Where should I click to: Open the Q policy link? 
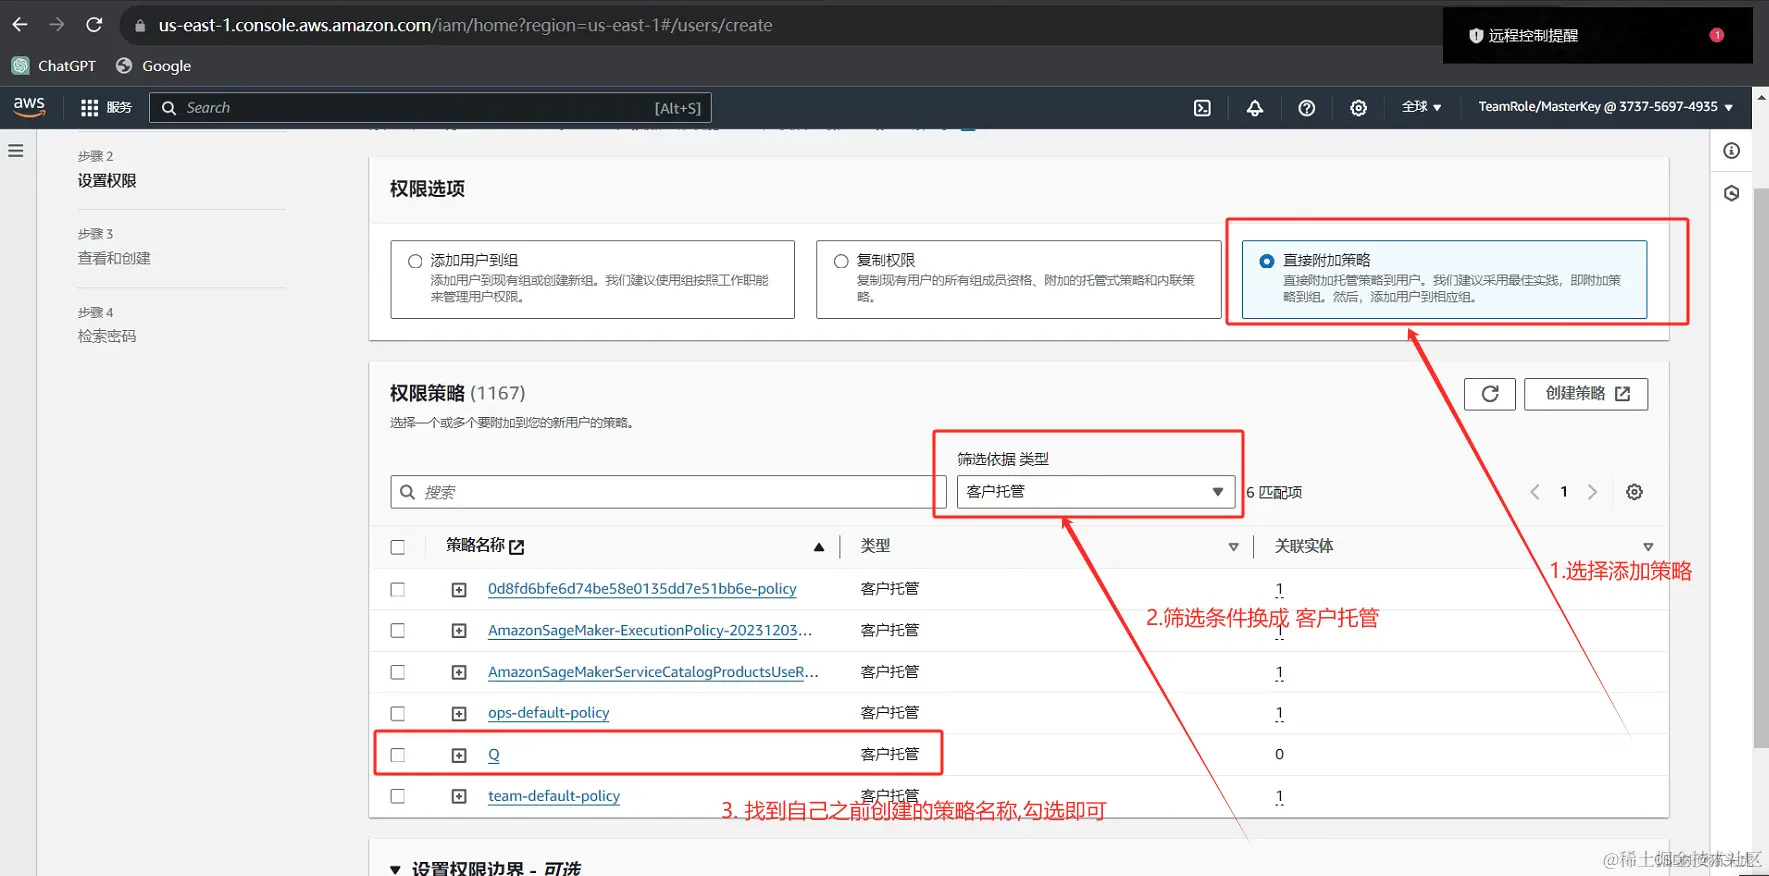click(x=494, y=755)
